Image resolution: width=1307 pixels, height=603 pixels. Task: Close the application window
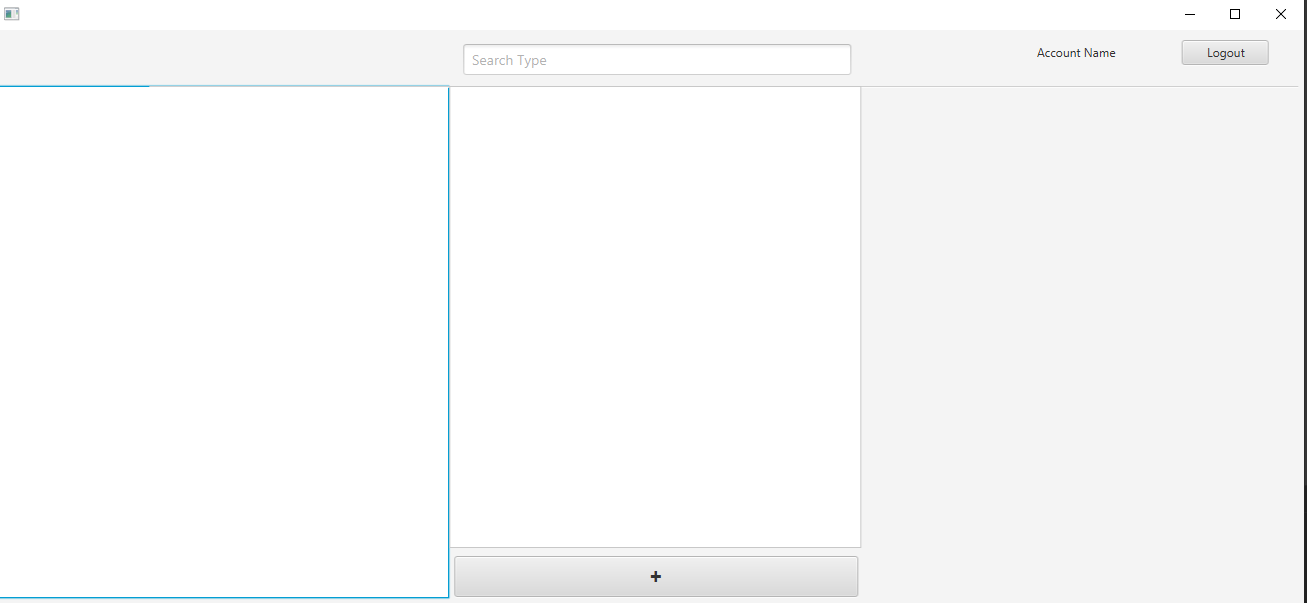pyautogui.click(x=1281, y=14)
